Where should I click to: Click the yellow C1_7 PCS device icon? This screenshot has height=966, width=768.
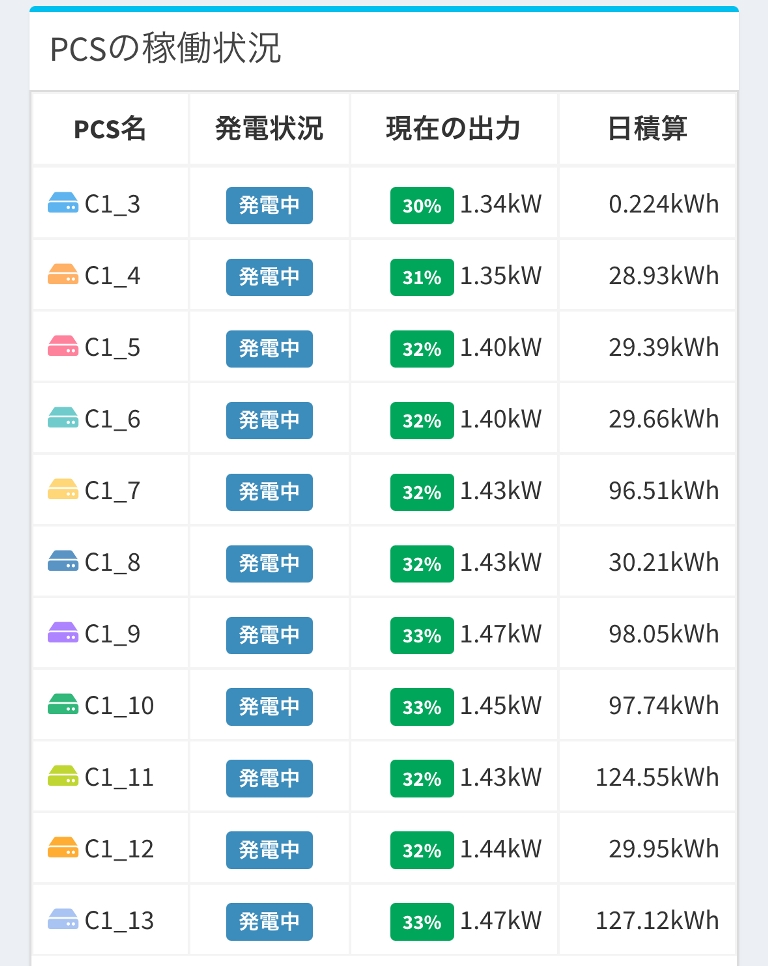(63, 490)
